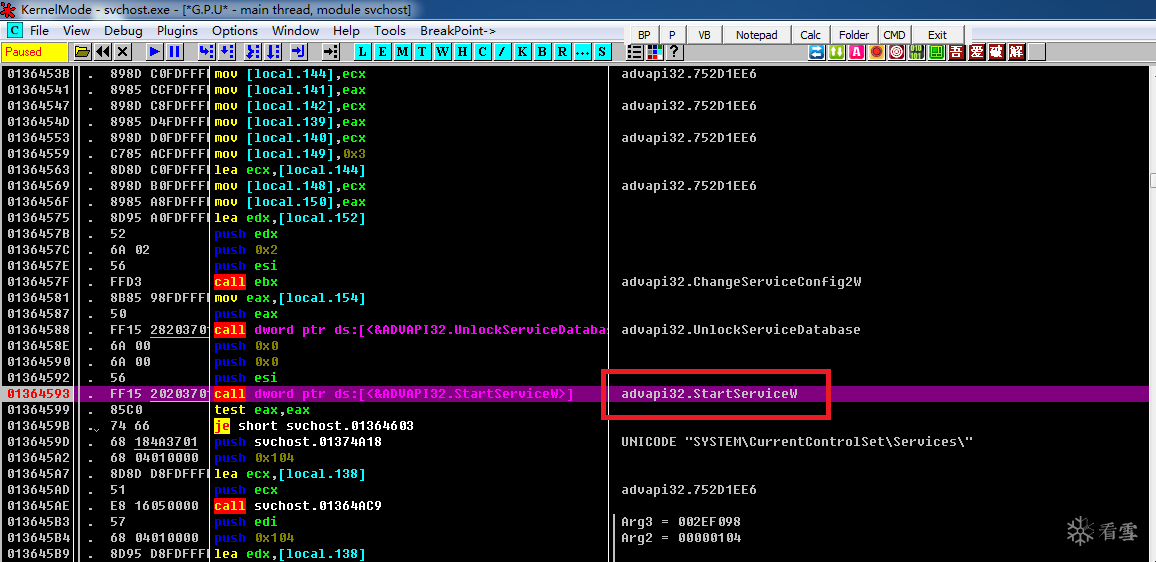1156x562 pixels.
Task: Close debugged program with X toolbar icon
Action: click(122, 52)
